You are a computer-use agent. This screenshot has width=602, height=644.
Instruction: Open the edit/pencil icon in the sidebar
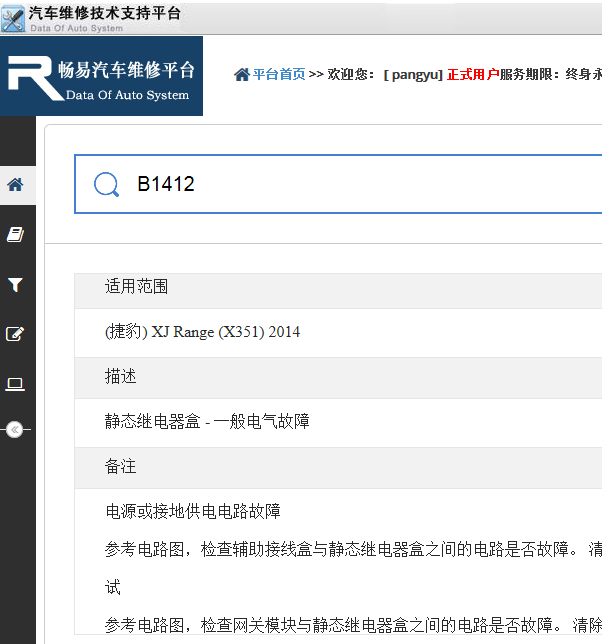pos(15,334)
